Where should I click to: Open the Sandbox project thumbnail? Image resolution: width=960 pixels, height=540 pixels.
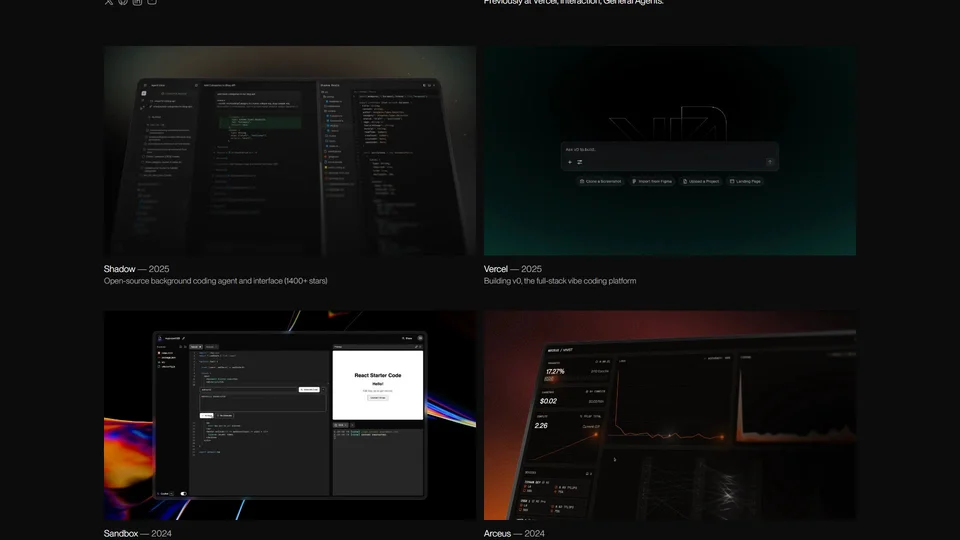pyautogui.click(x=290, y=415)
